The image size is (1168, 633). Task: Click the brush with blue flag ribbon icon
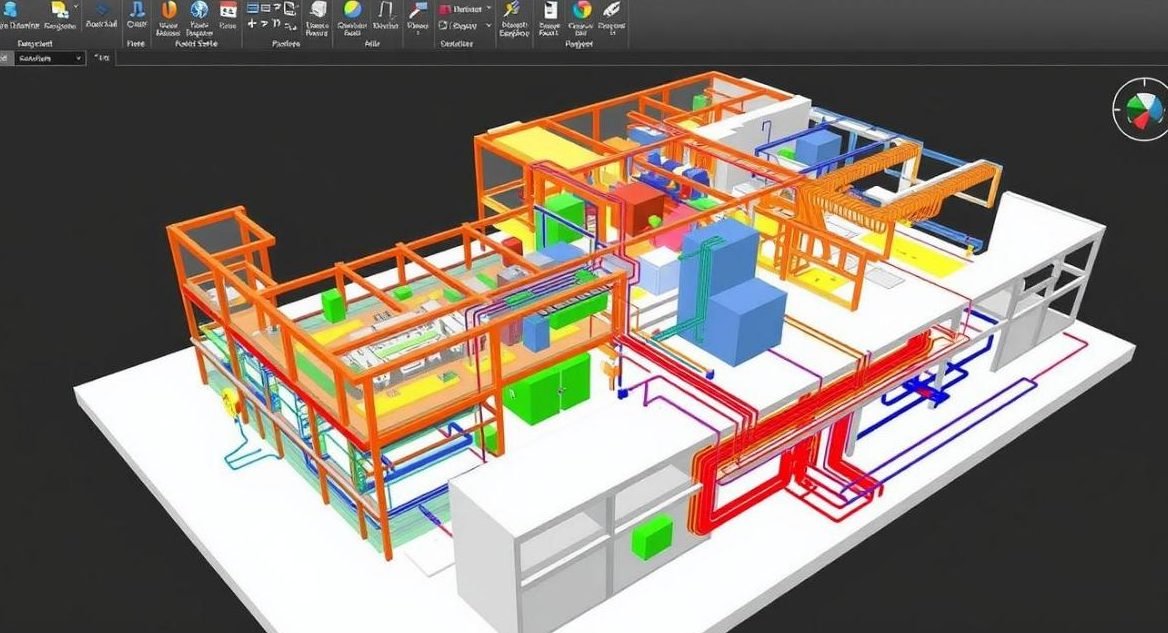pyautogui.click(x=418, y=10)
